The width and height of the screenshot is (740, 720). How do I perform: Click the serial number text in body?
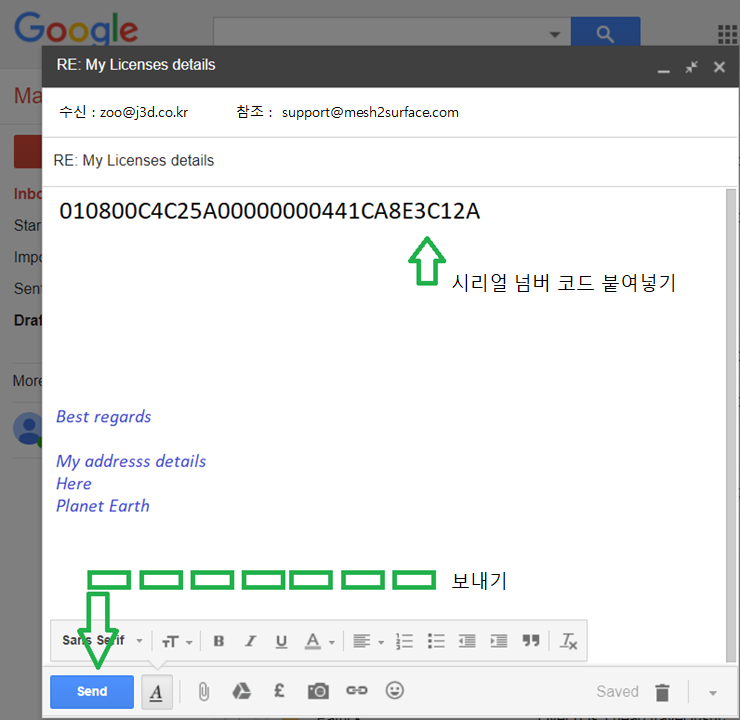click(269, 211)
